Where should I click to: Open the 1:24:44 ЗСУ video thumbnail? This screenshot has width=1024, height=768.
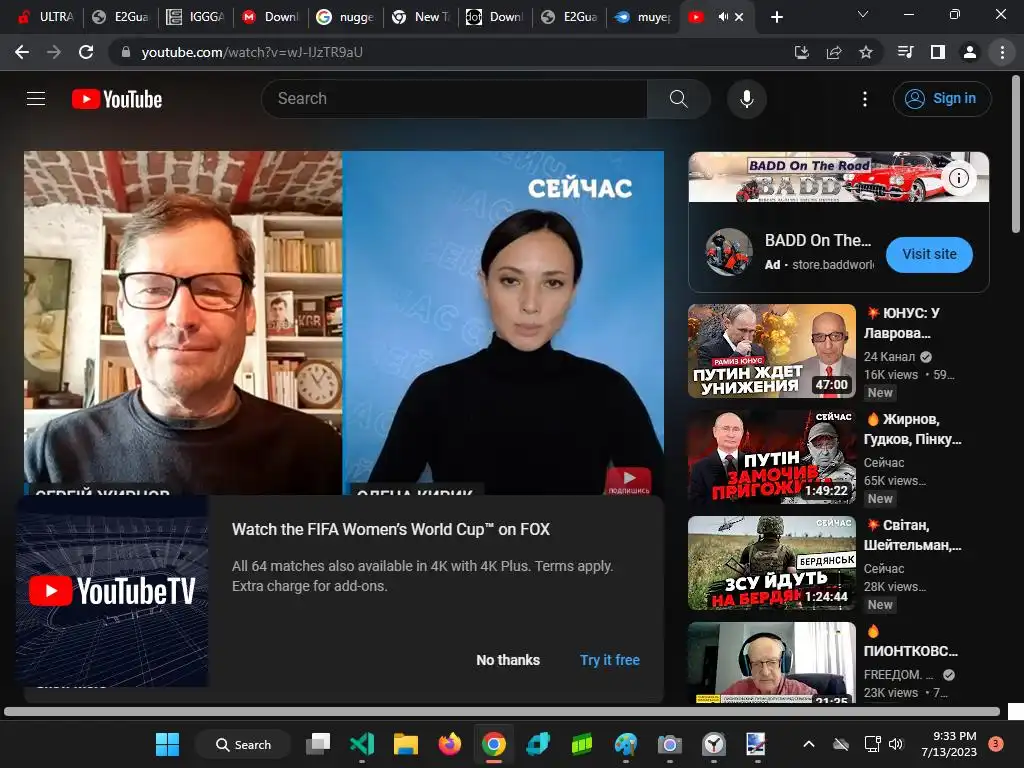(771, 563)
